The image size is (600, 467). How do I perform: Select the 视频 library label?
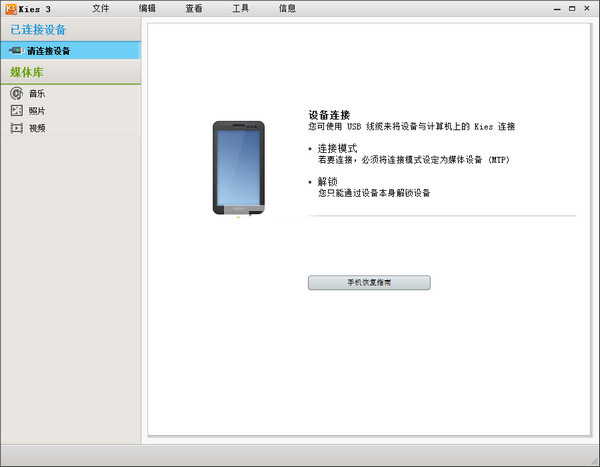point(37,128)
